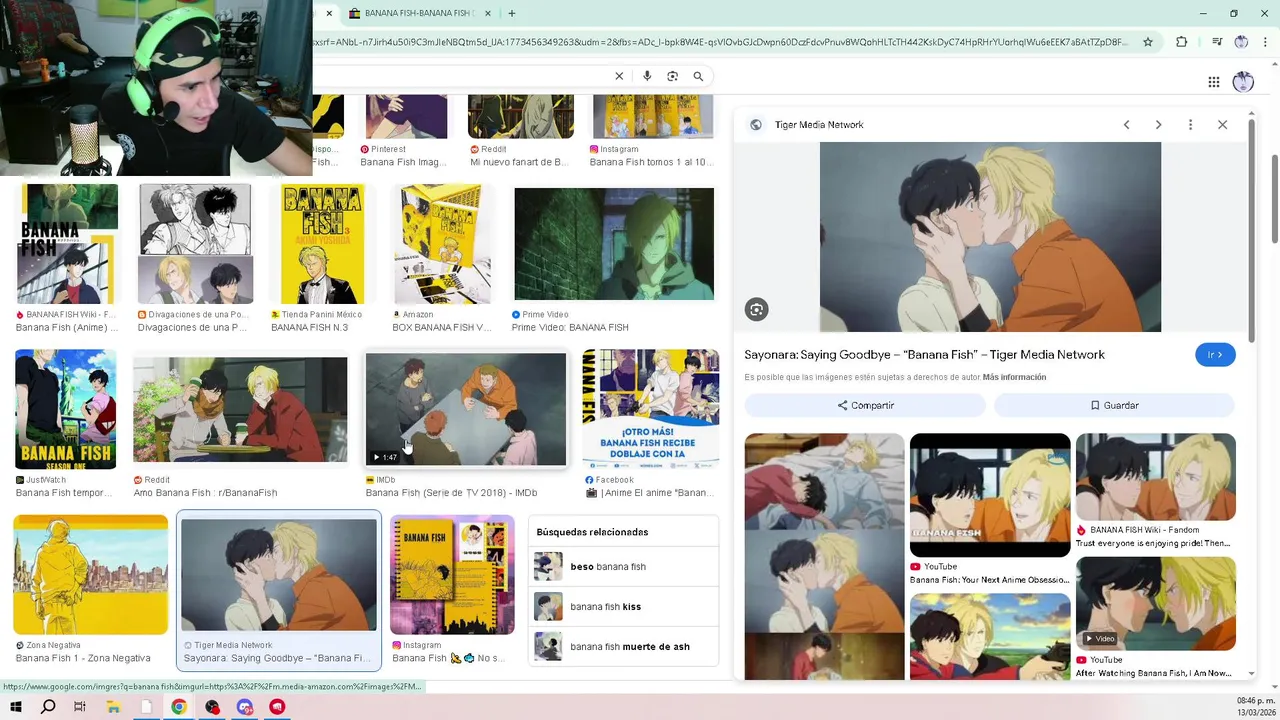Switch to the BANANA FISH-BANANA FISH tab
The height and width of the screenshot is (720, 1280).
click(418, 13)
